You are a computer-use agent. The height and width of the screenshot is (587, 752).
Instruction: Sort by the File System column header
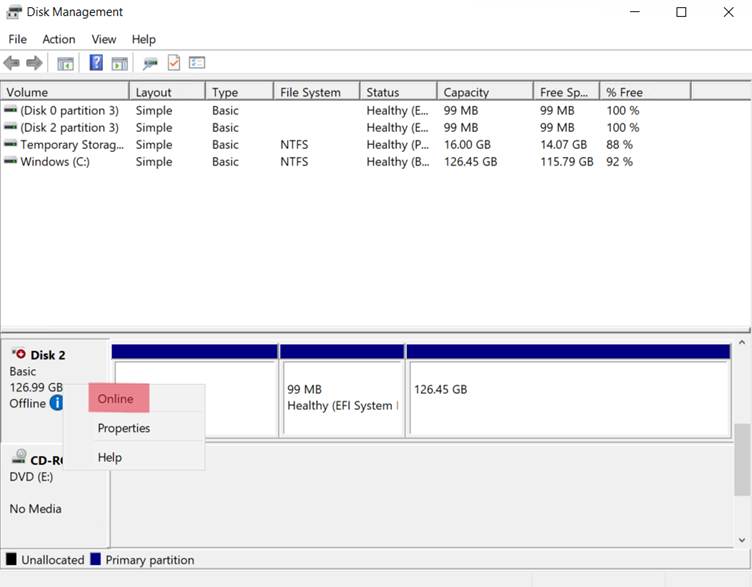[x=317, y=92]
